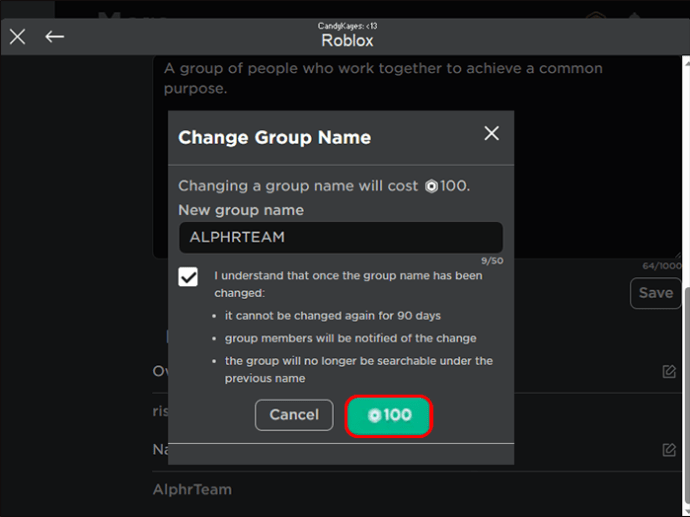The width and height of the screenshot is (690, 517).
Task: Click the description box resize handle corner
Action: click(x=677, y=254)
